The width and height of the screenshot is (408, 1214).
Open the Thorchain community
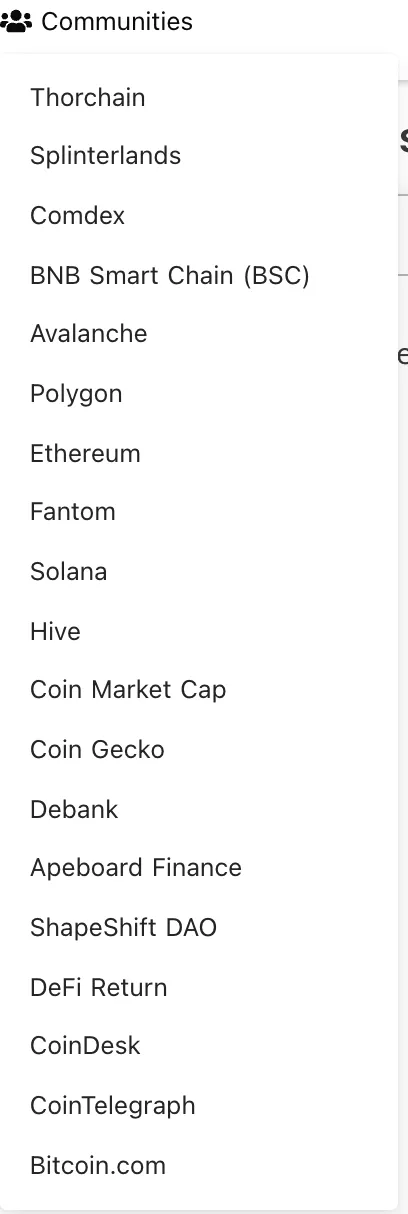coord(199,98)
